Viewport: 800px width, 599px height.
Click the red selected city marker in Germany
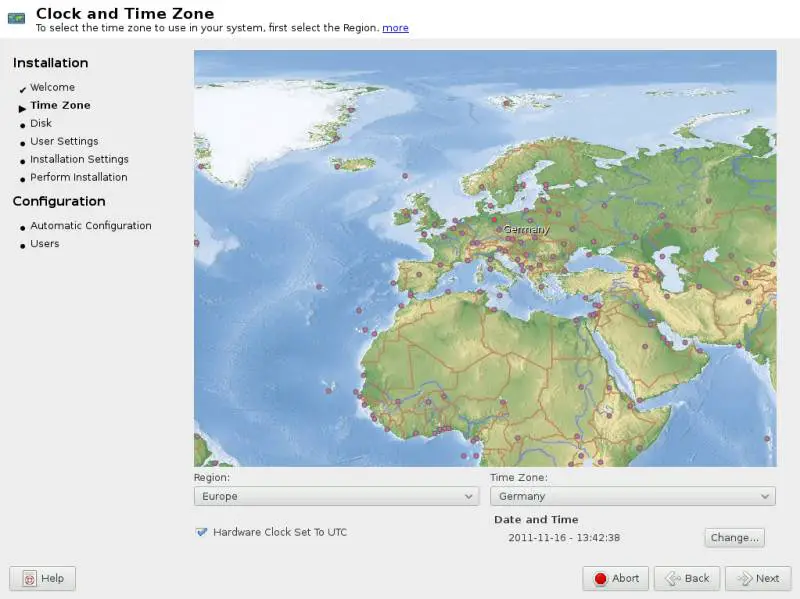pos(494,220)
